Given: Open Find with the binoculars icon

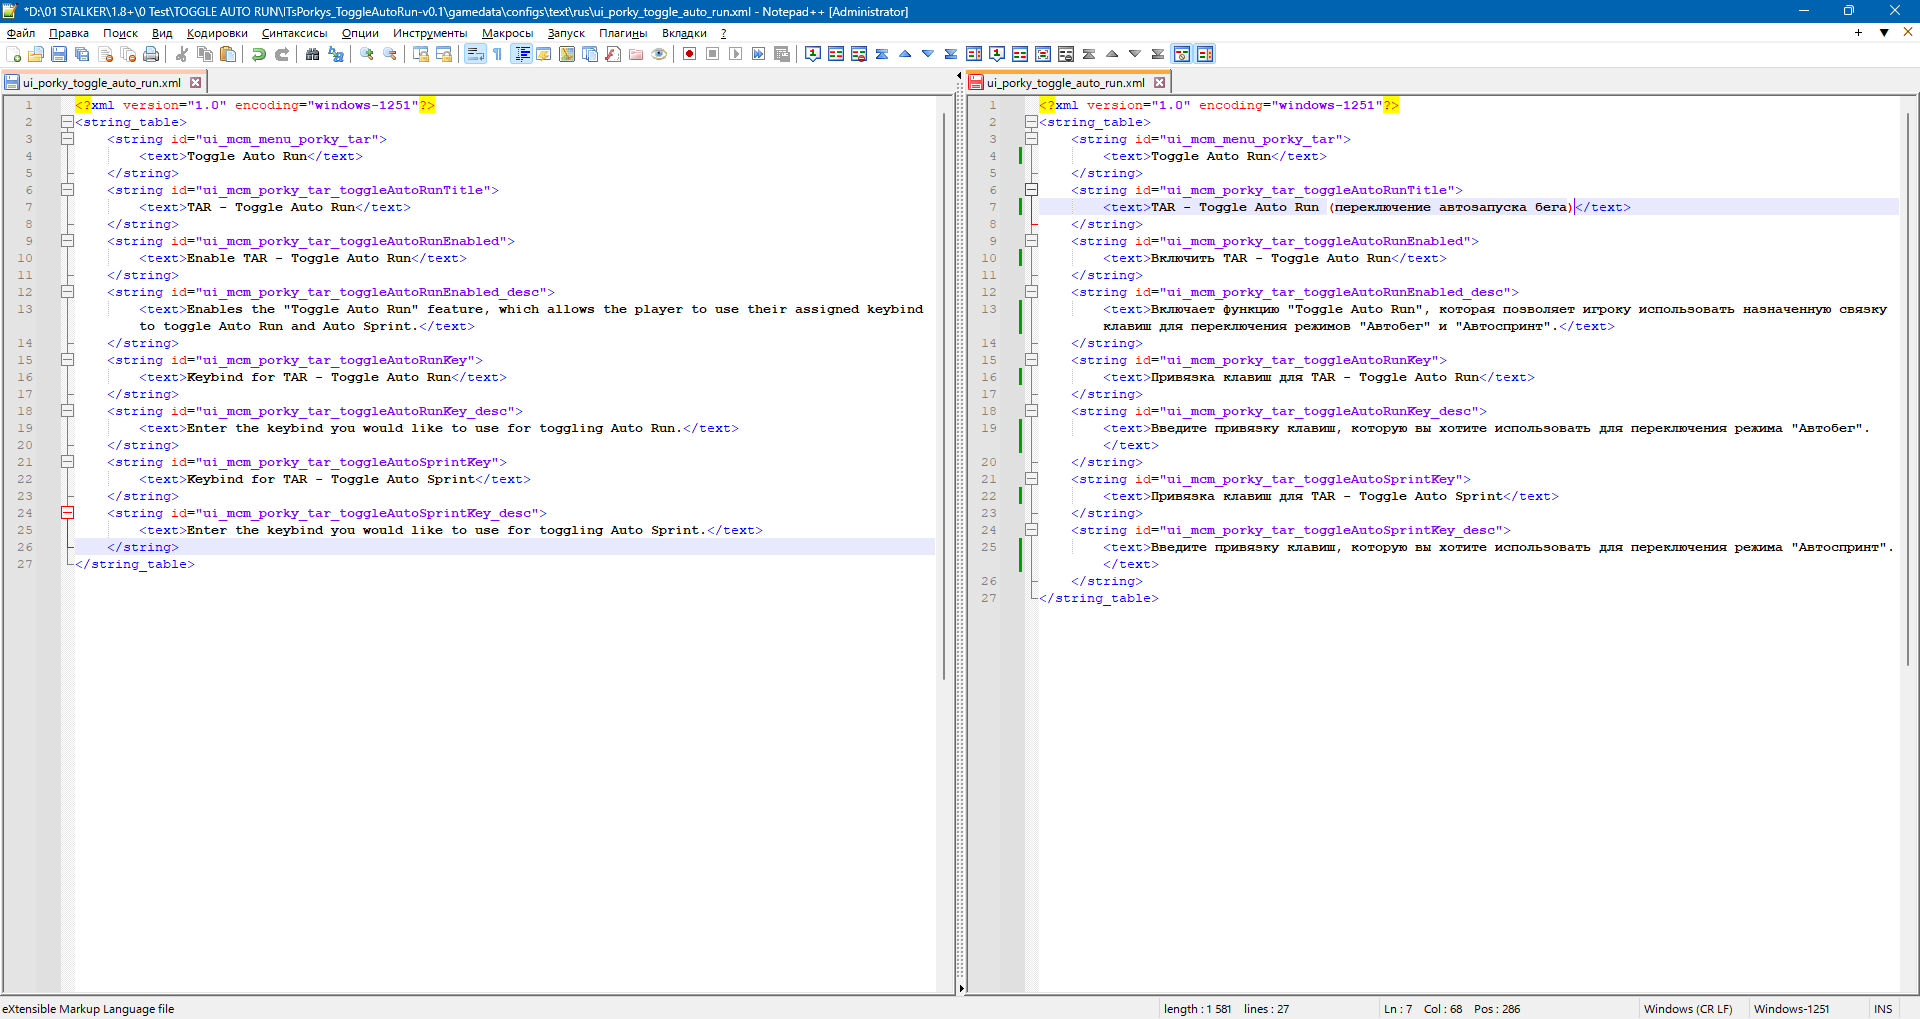Looking at the screenshot, I should tap(312, 54).
